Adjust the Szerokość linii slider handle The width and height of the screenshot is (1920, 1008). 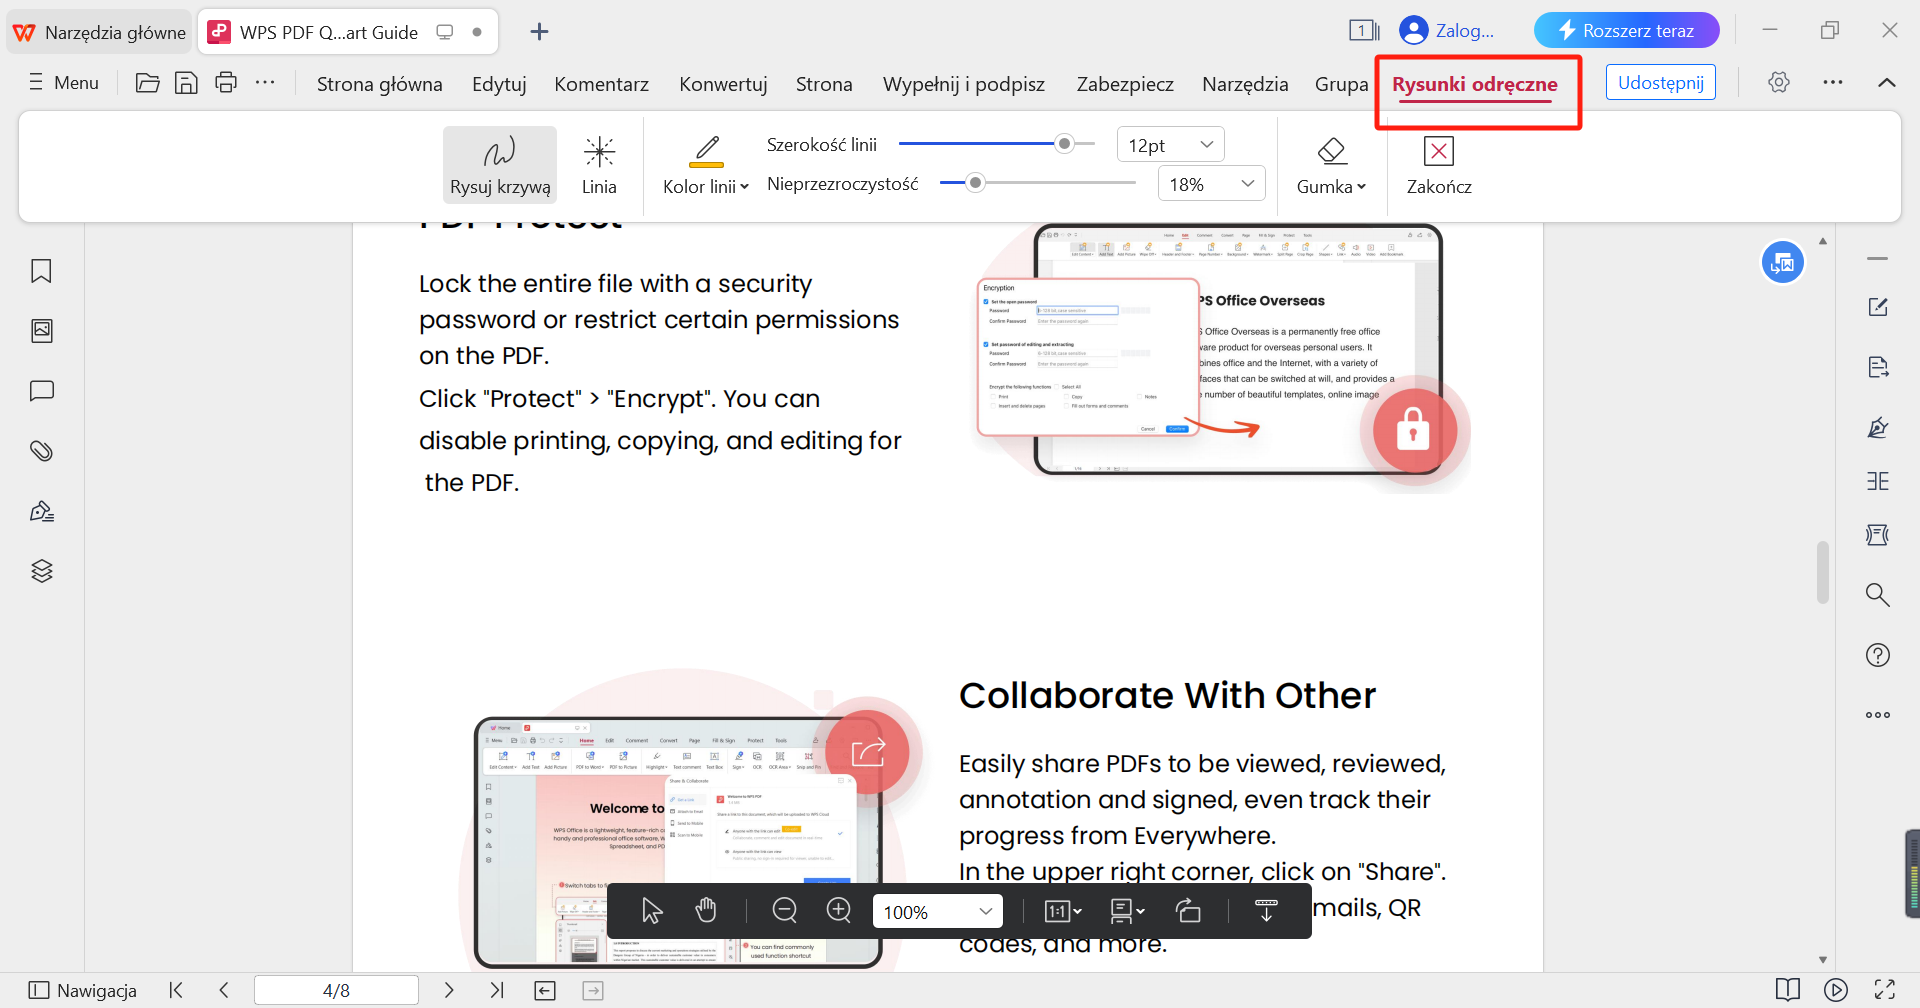[x=1065, y=144]
